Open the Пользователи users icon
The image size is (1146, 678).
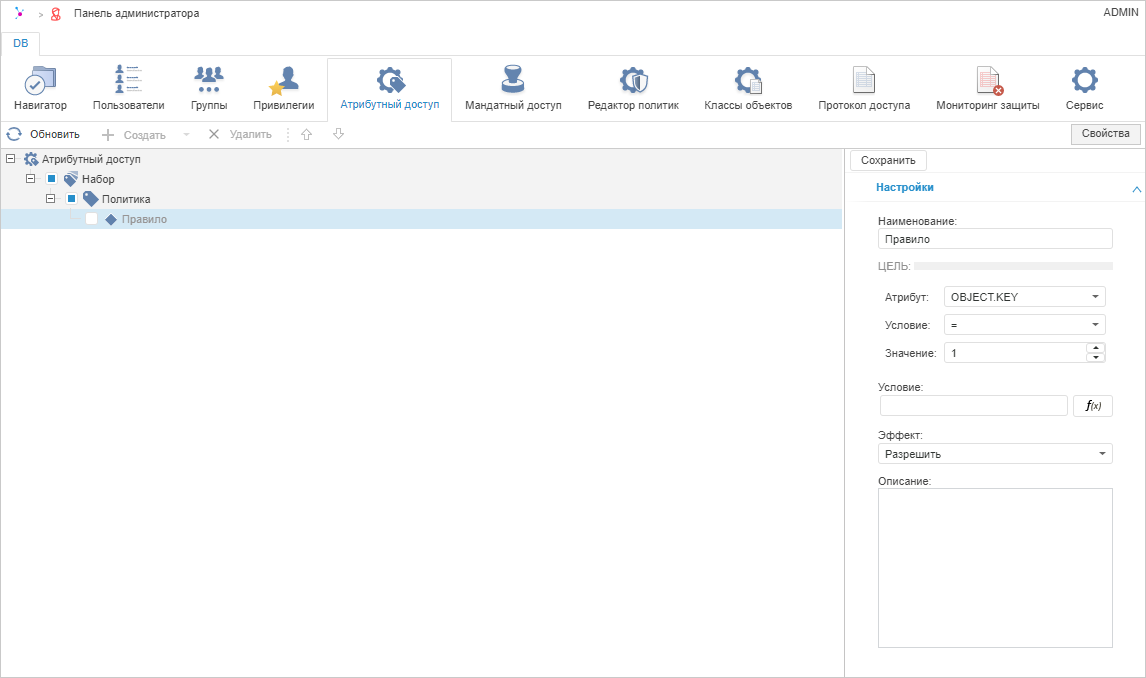[128, 81]
